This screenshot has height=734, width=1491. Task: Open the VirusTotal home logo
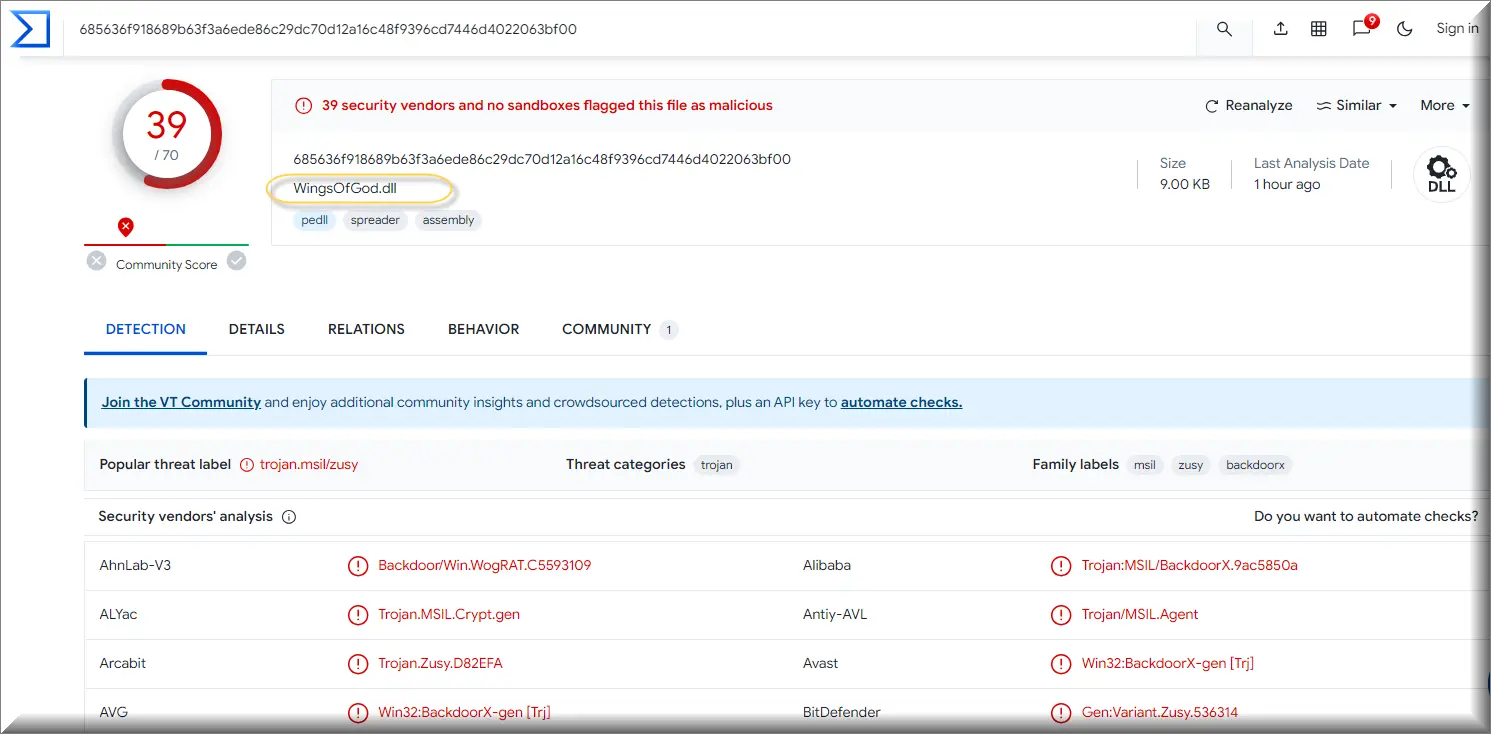[30, 29]
